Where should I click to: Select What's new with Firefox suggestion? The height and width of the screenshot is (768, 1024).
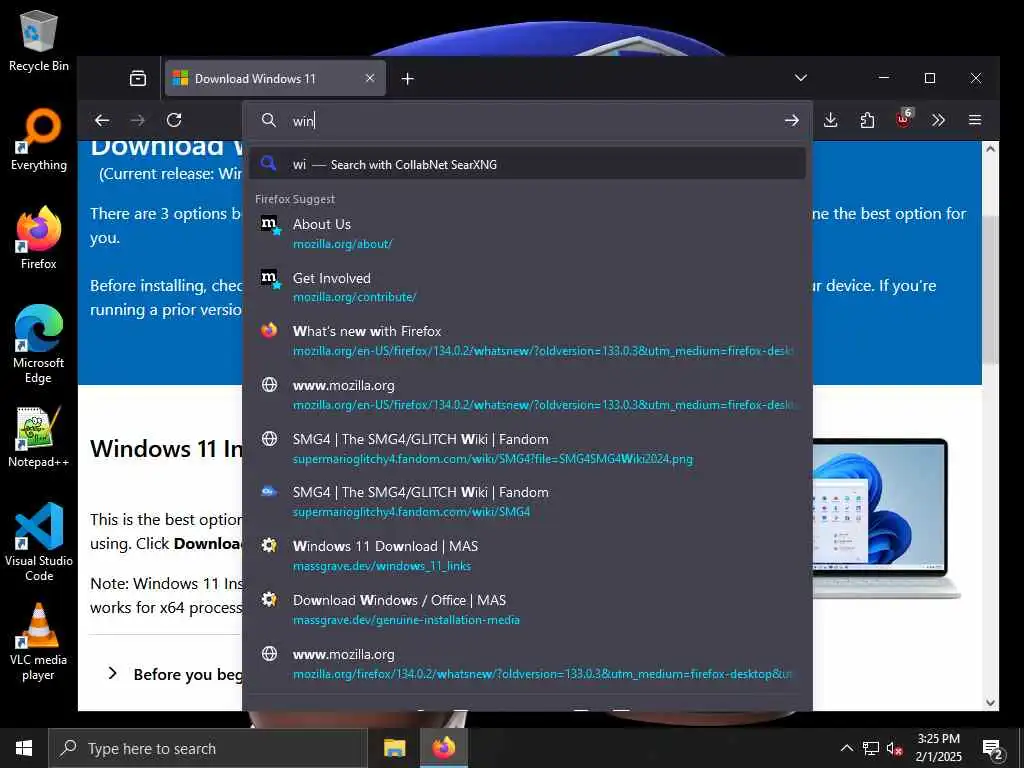pos(527,341)
